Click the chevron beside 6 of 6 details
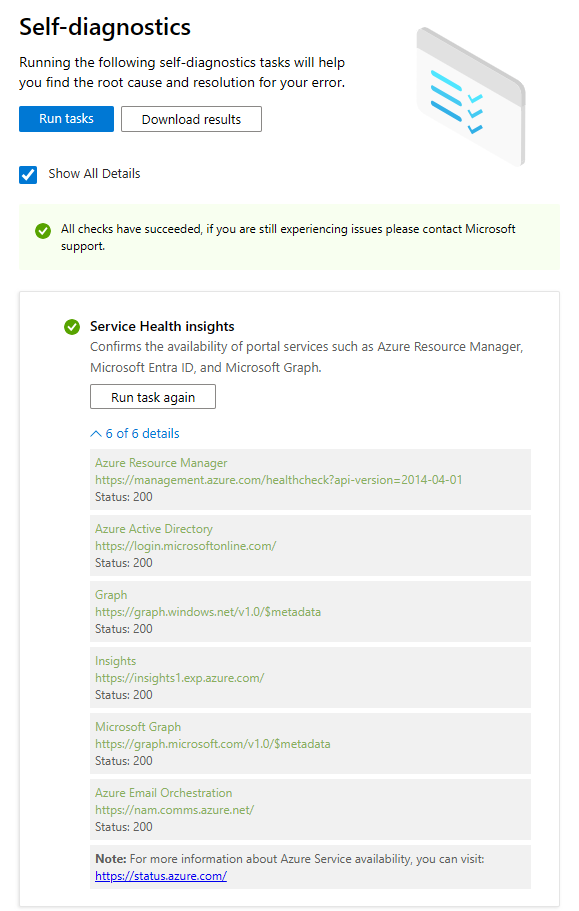 pyautogui.click(x=96, y=433)
